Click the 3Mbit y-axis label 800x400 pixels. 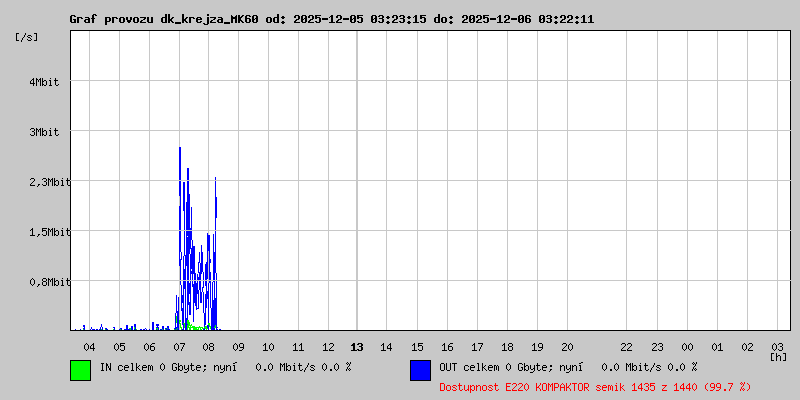point(44,132)
